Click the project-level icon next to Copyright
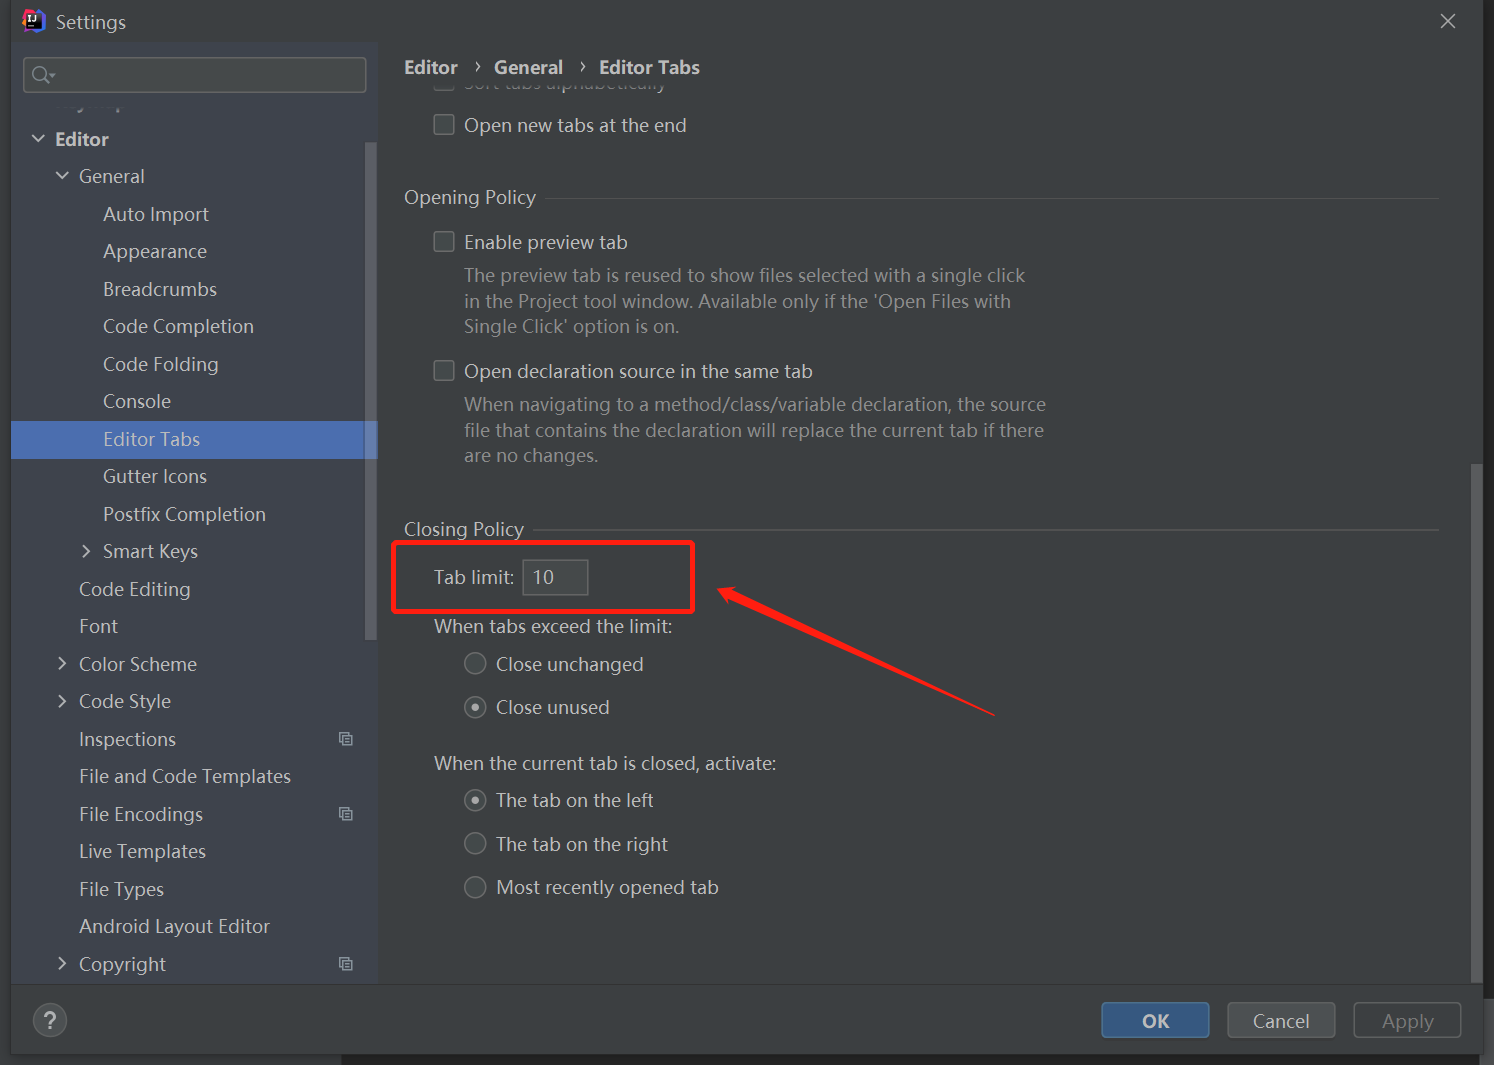 tap(346, 964)
